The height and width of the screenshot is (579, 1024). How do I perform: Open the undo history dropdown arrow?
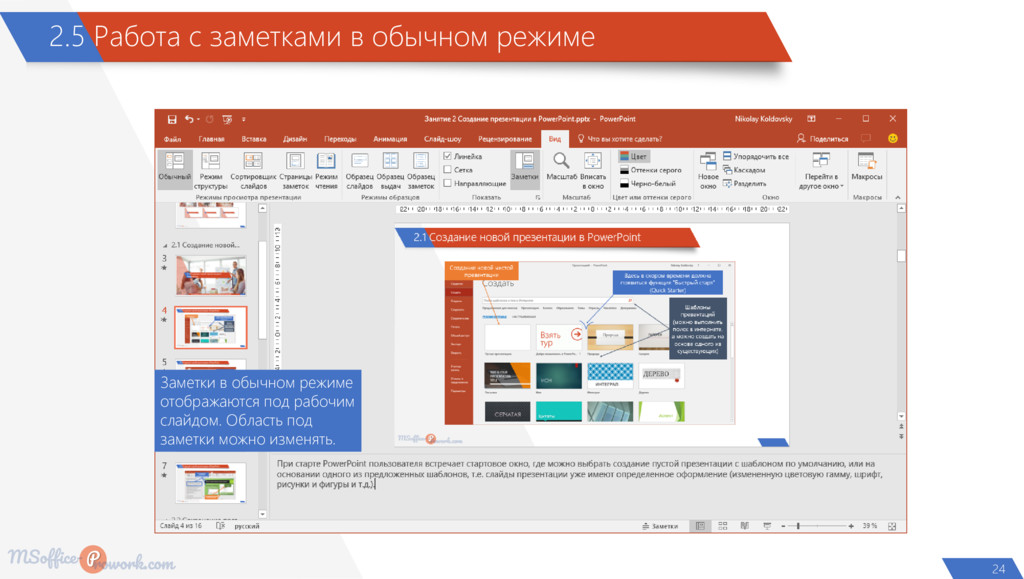pyautogui.click(x=198, y=119)
